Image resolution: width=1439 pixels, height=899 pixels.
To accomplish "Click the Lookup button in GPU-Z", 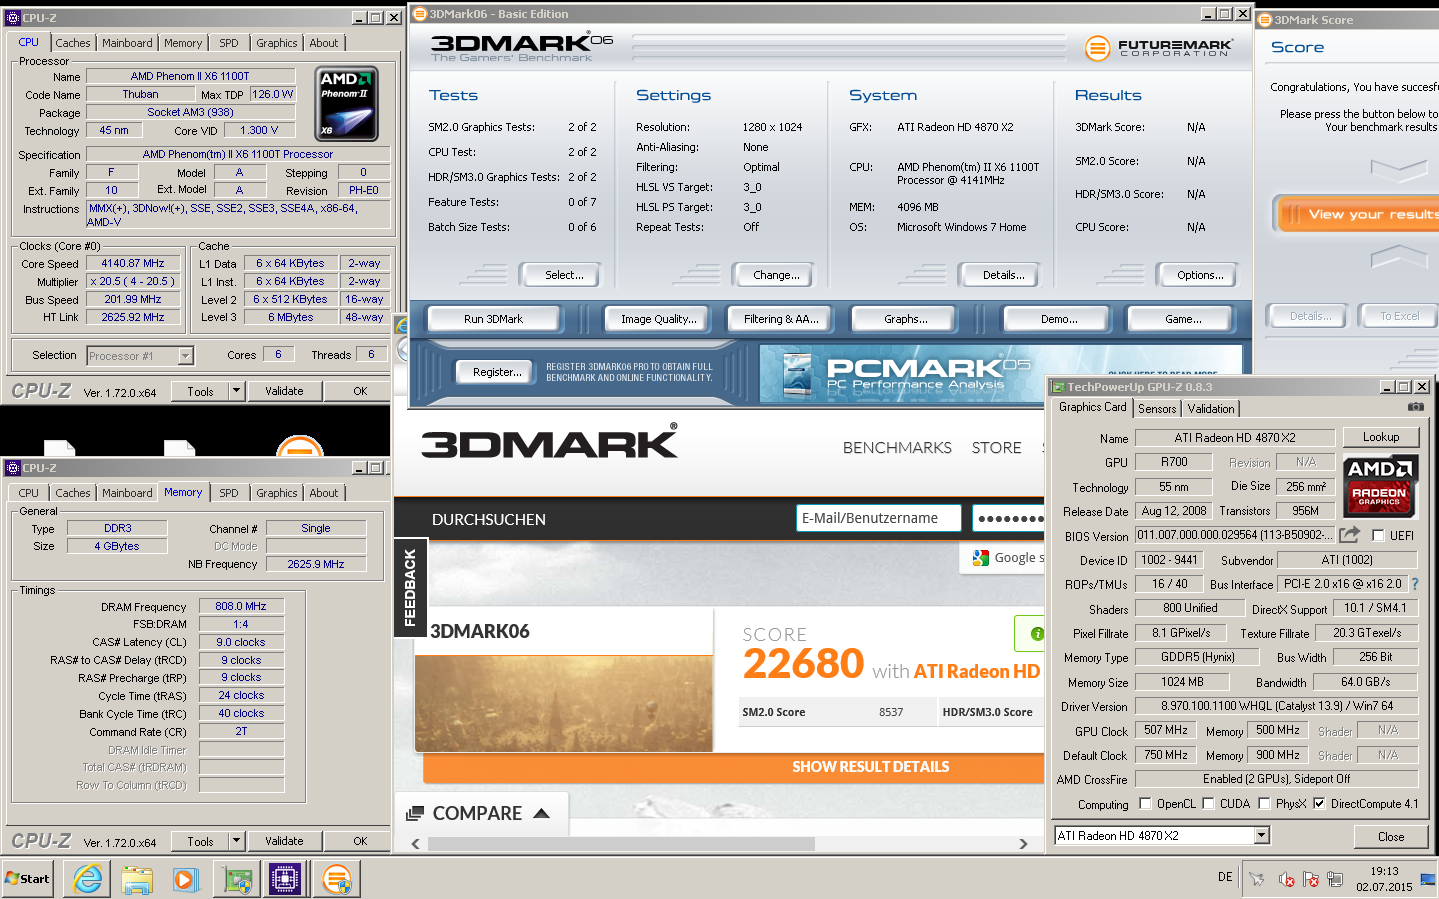I will point(1380,437).
